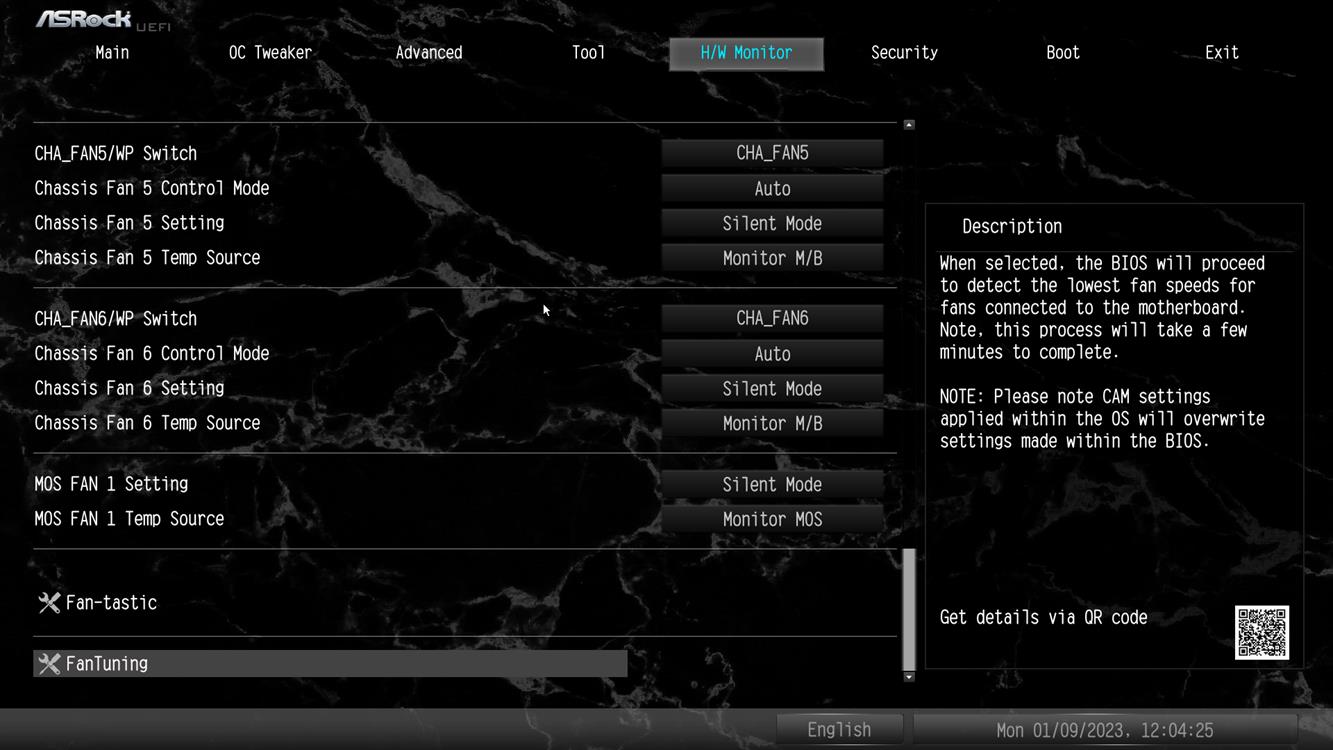
Task: Click 'Get details via QR code' text
Action: coord(1044,618)
